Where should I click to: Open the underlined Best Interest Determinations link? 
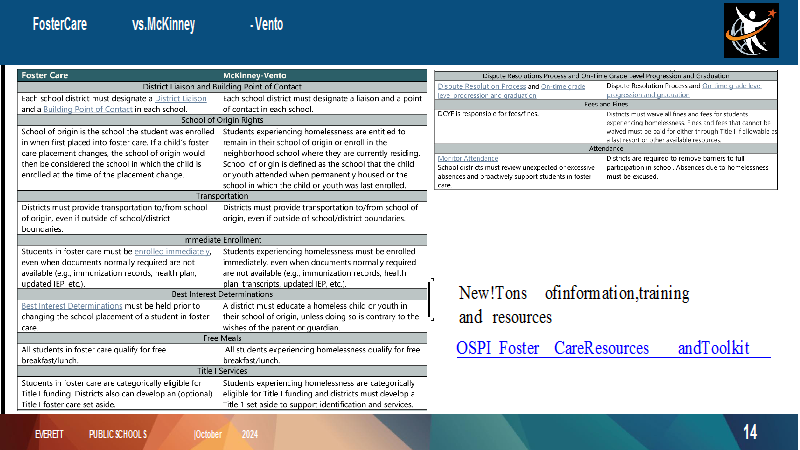coord(71,306)
